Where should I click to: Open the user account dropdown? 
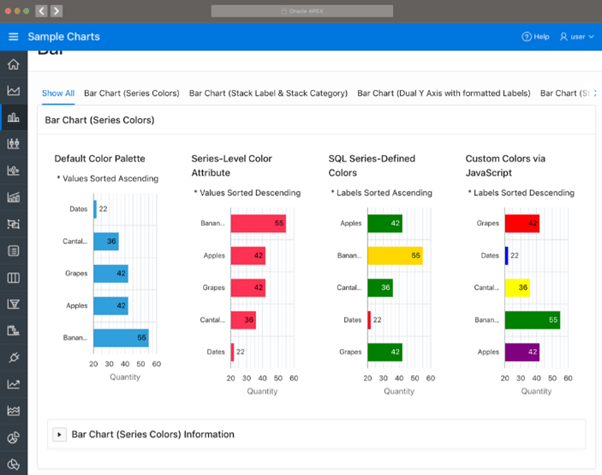577,36
